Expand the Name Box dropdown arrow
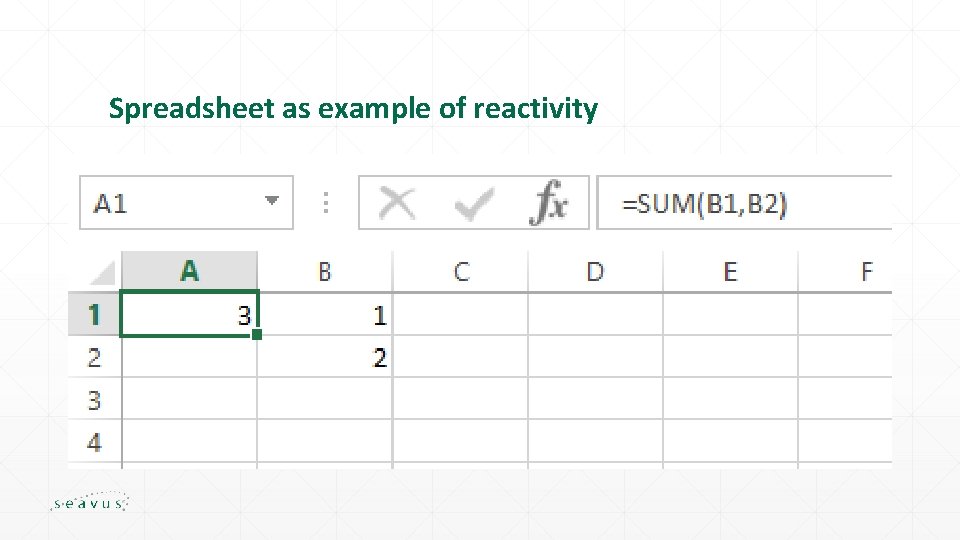 [271, 201]
